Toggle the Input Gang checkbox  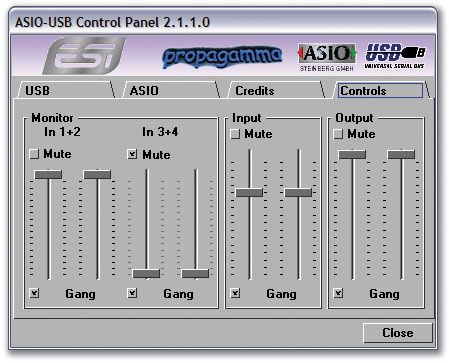[x=235, y=293]
